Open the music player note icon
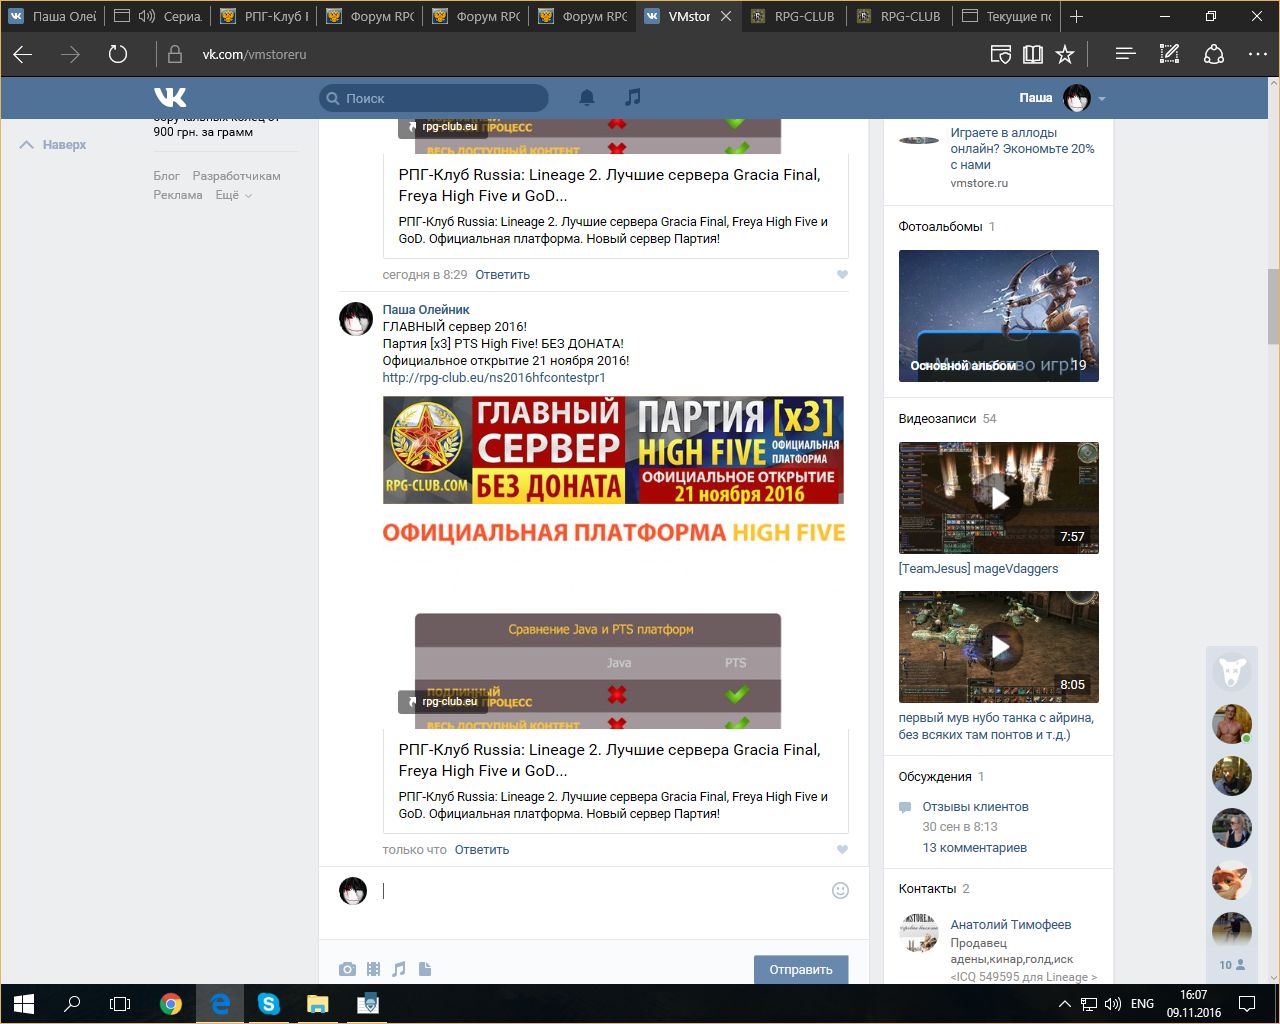 tap(632, 97)
